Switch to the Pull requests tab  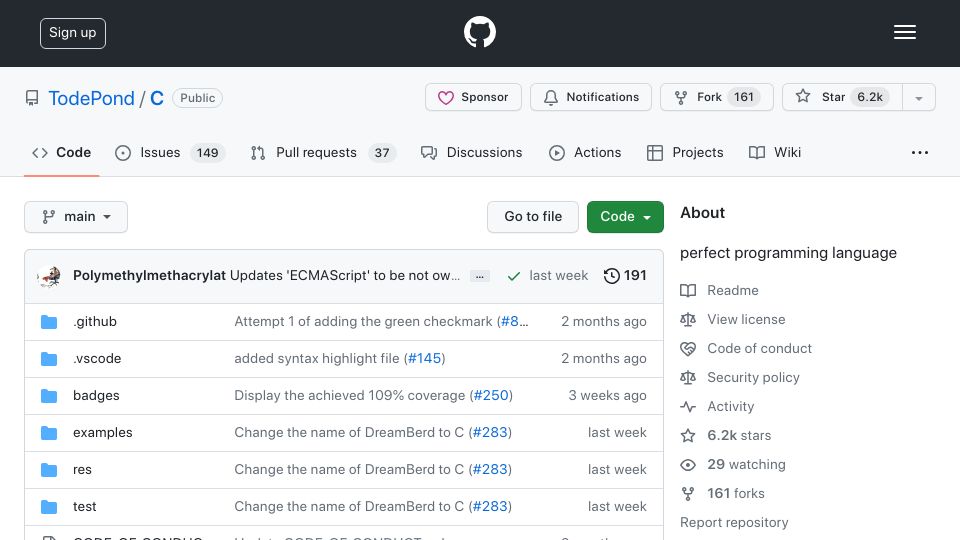pos(323,152)
